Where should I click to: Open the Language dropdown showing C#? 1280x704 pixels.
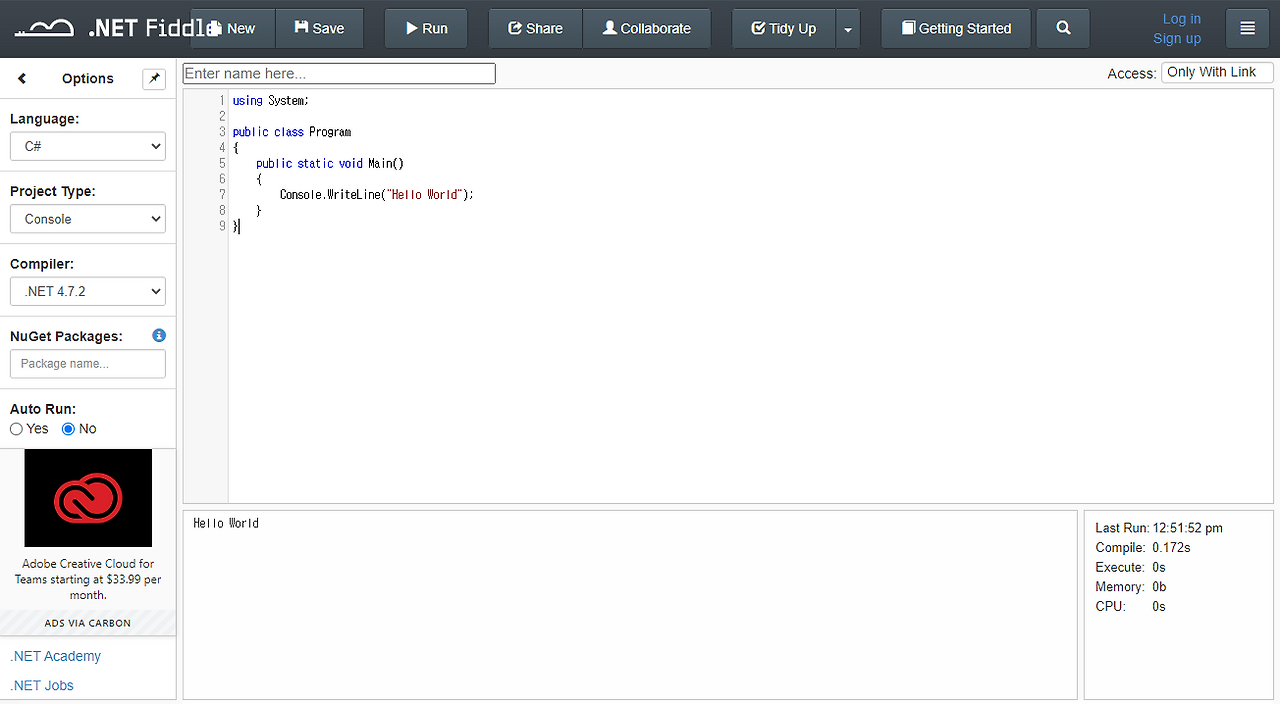(87, 146)
